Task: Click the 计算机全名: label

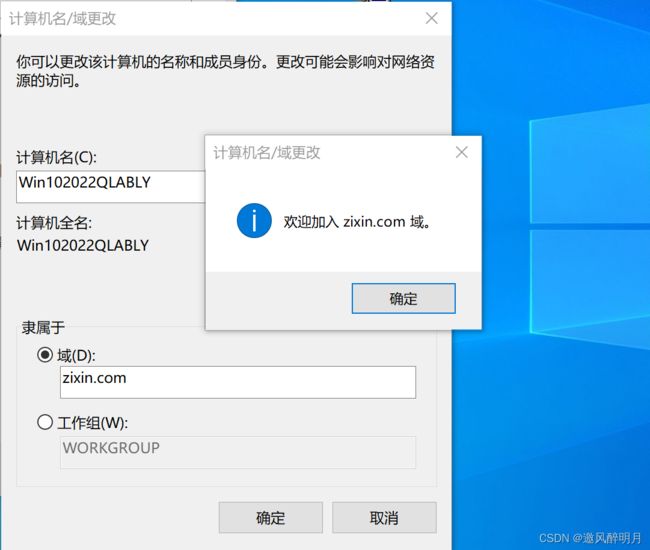Action: tap(54, 223)
